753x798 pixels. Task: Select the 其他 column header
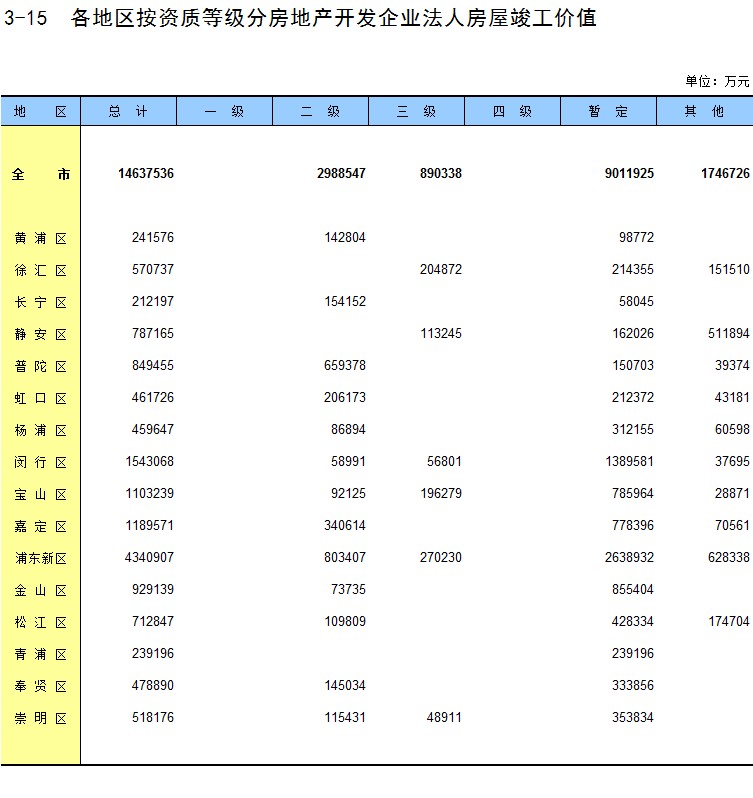(703, 112)
